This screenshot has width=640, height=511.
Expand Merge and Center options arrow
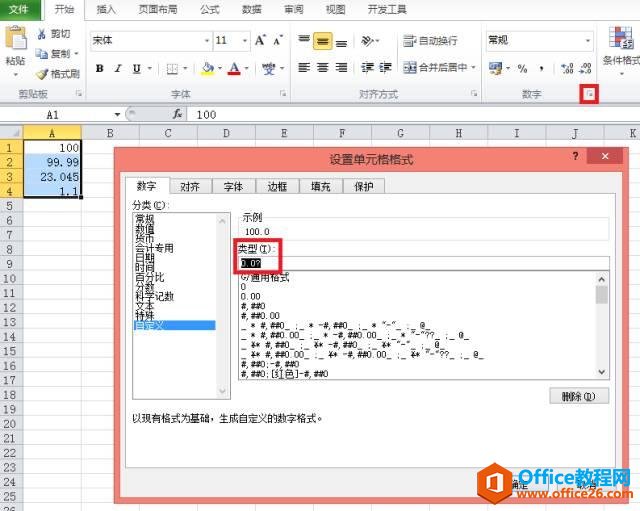[473, 67]
